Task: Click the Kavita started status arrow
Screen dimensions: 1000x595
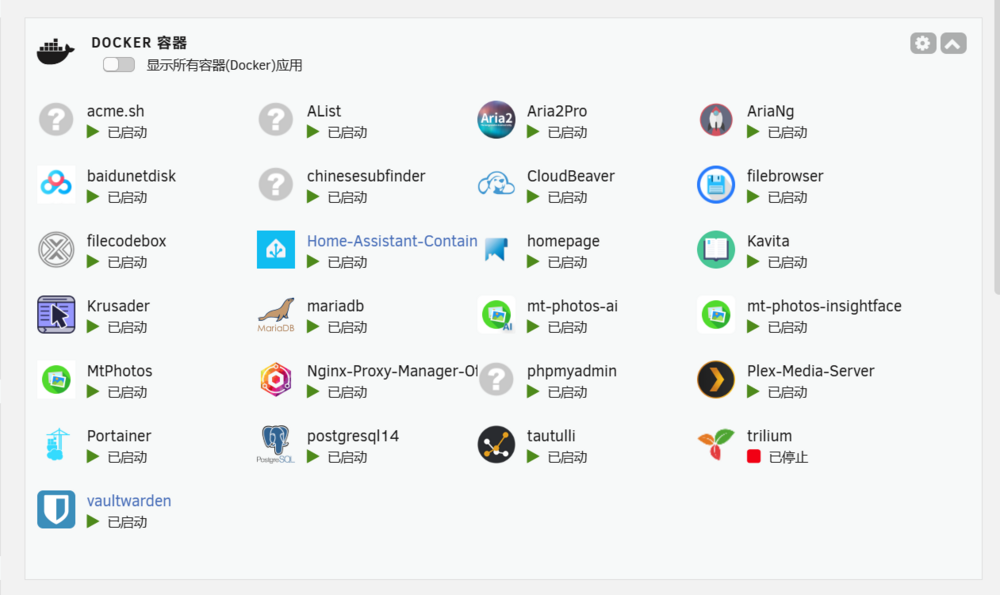Action: pos(753,261)
